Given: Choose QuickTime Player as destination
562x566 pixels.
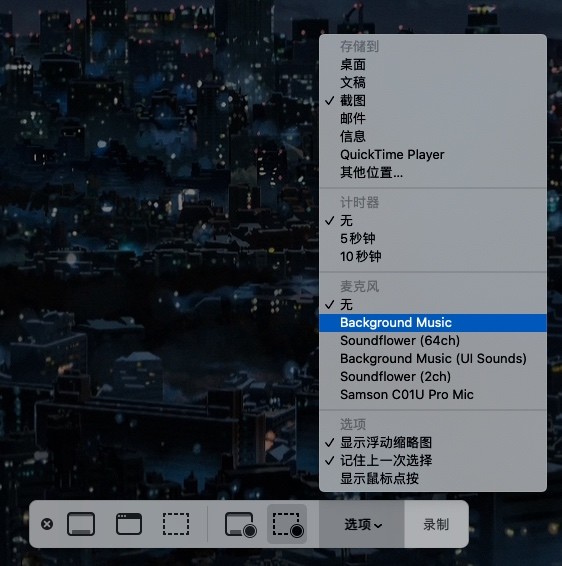Looking at the screenshot, I should coord(433,154).
